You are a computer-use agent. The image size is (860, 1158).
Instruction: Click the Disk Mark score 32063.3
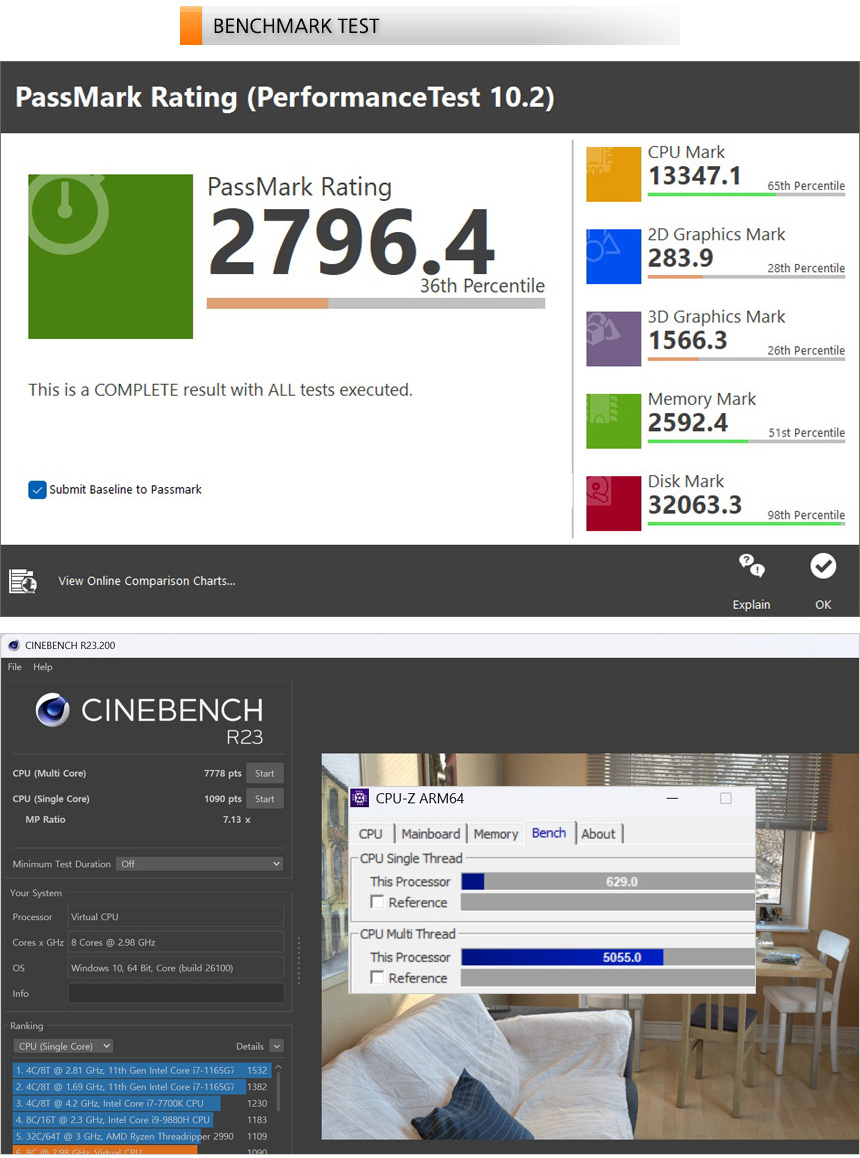[695, 505]
